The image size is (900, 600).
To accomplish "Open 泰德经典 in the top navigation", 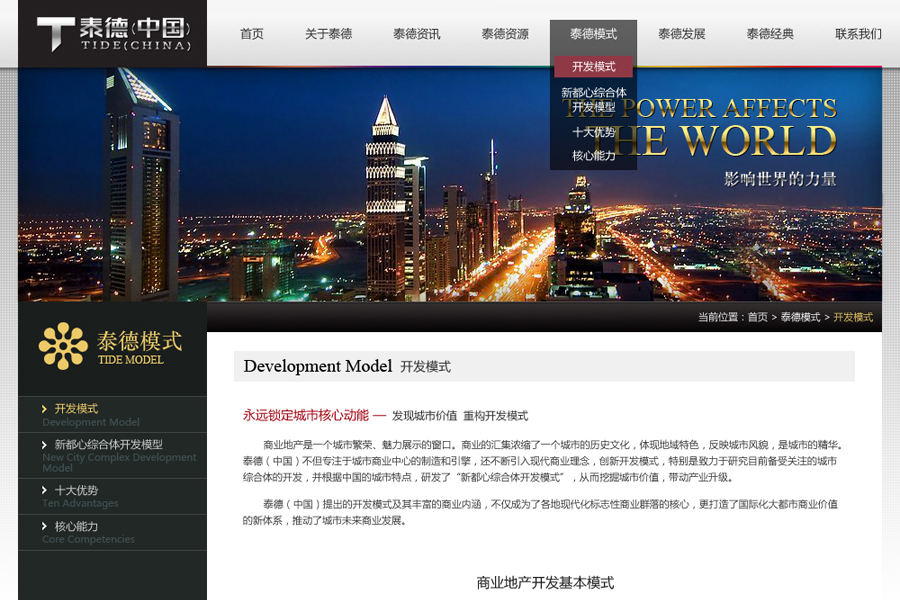I will pyautogui.click(x=770, y=34).
